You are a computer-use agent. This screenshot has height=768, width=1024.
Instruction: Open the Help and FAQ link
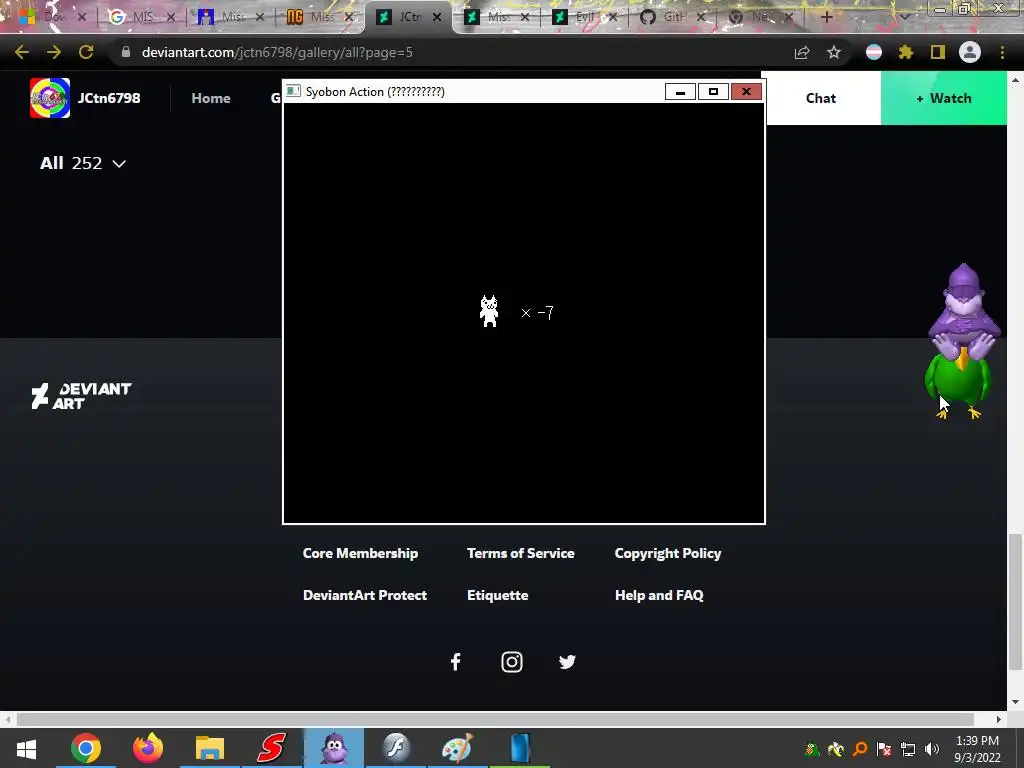pos(659,595)
